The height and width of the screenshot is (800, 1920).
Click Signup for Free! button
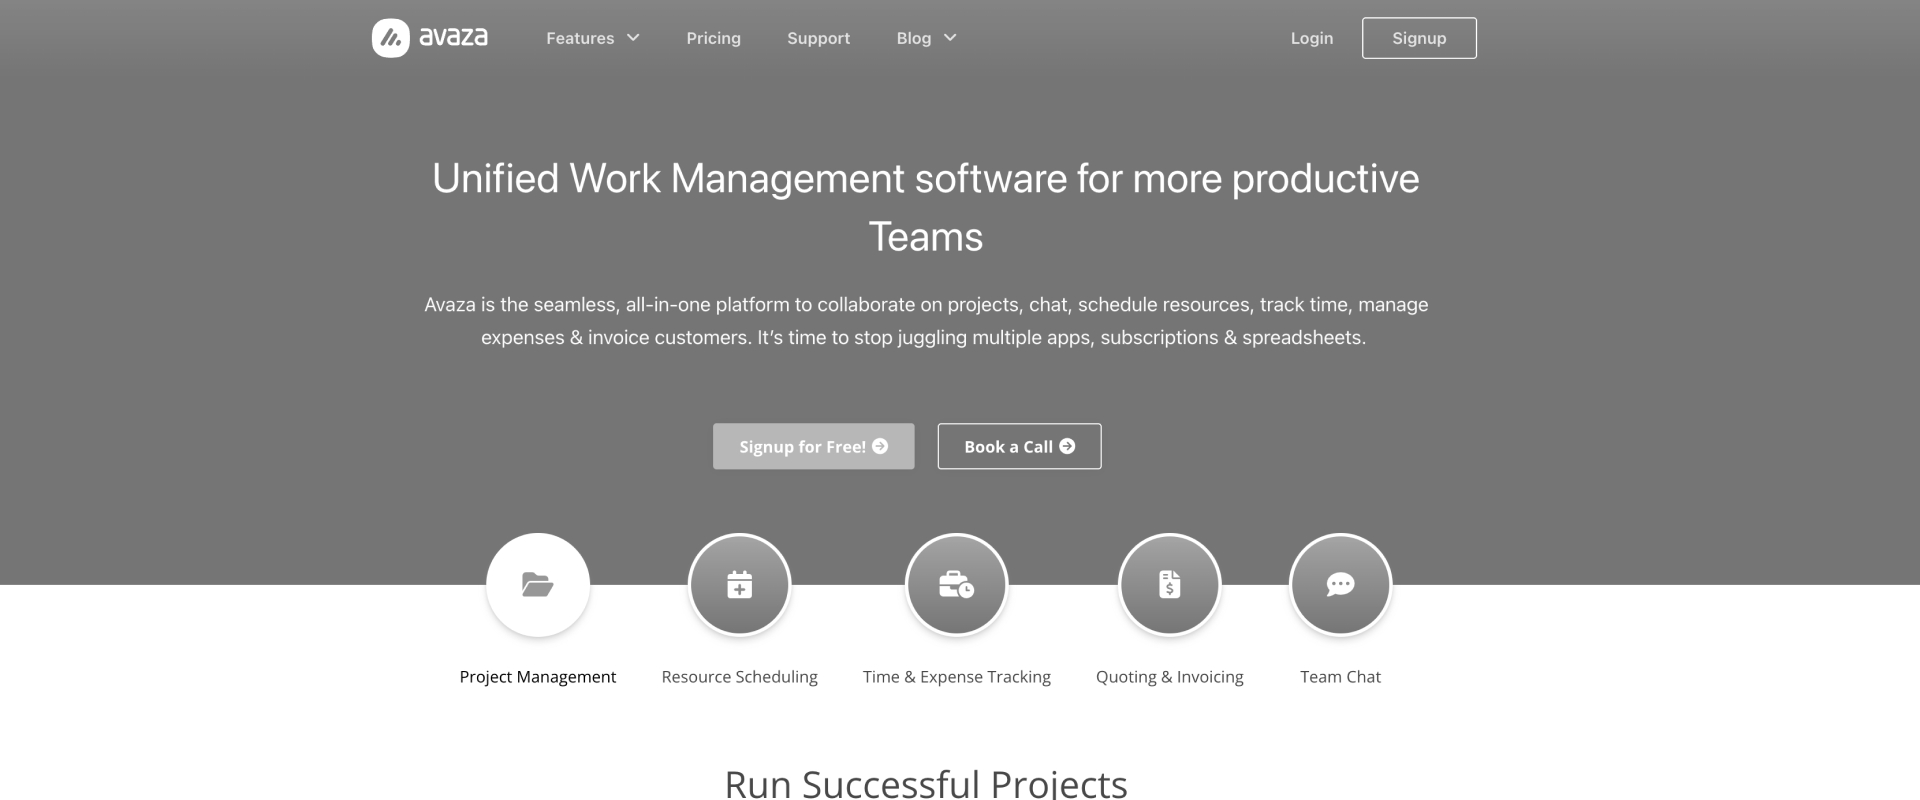coord(814,446)
